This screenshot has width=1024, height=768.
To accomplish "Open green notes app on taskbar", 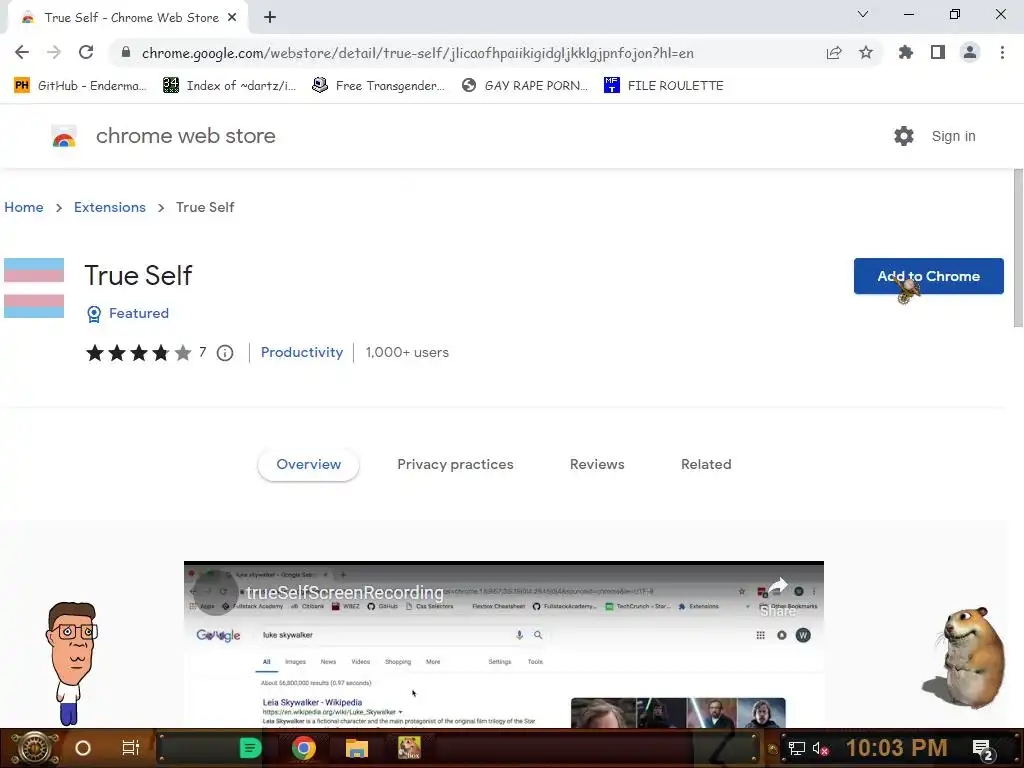I will [x=250, y=748].
